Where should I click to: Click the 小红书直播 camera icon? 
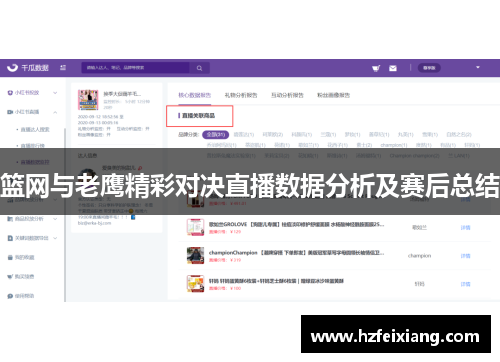click(x=10, y=112)
